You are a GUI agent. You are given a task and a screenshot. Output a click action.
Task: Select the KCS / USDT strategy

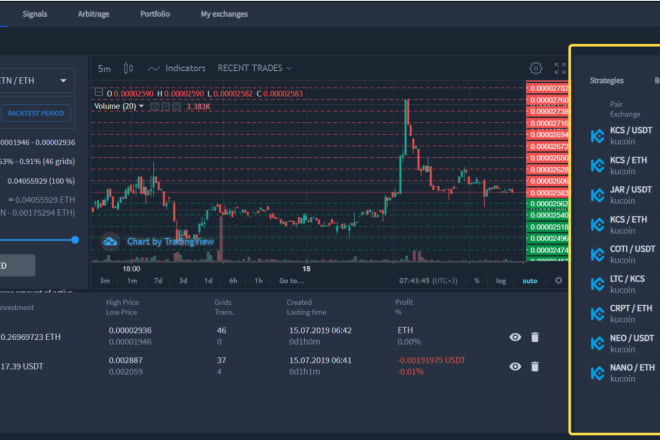(x=631, y=130)
